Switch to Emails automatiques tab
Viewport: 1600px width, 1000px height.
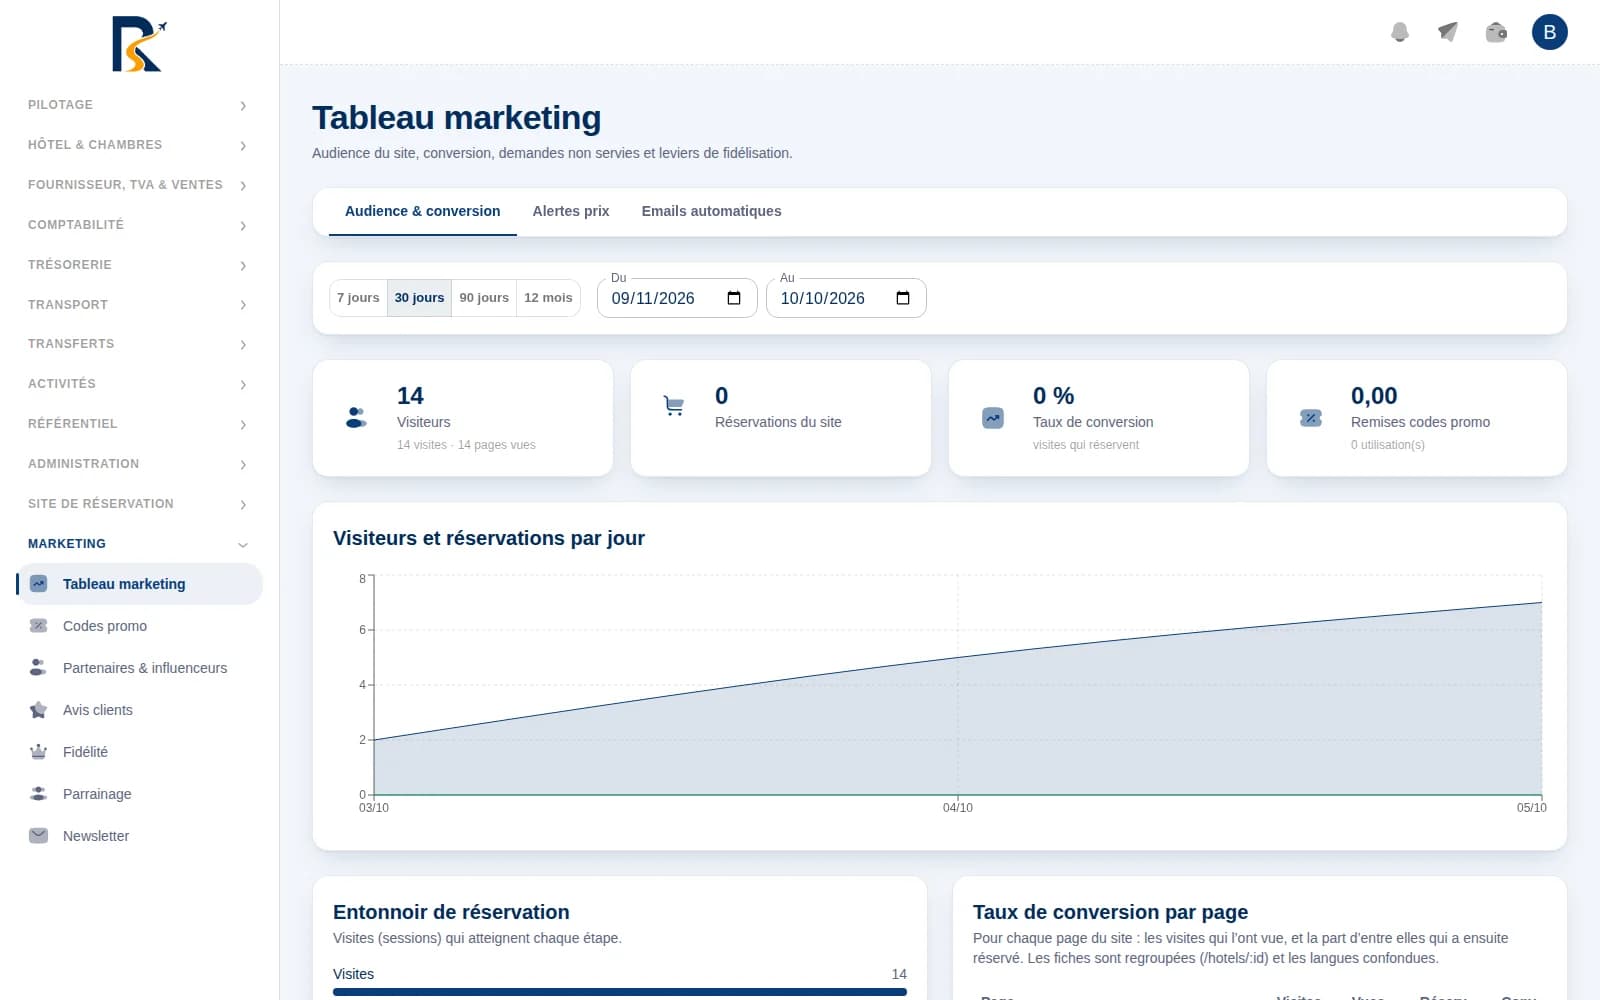pos(711,211)
